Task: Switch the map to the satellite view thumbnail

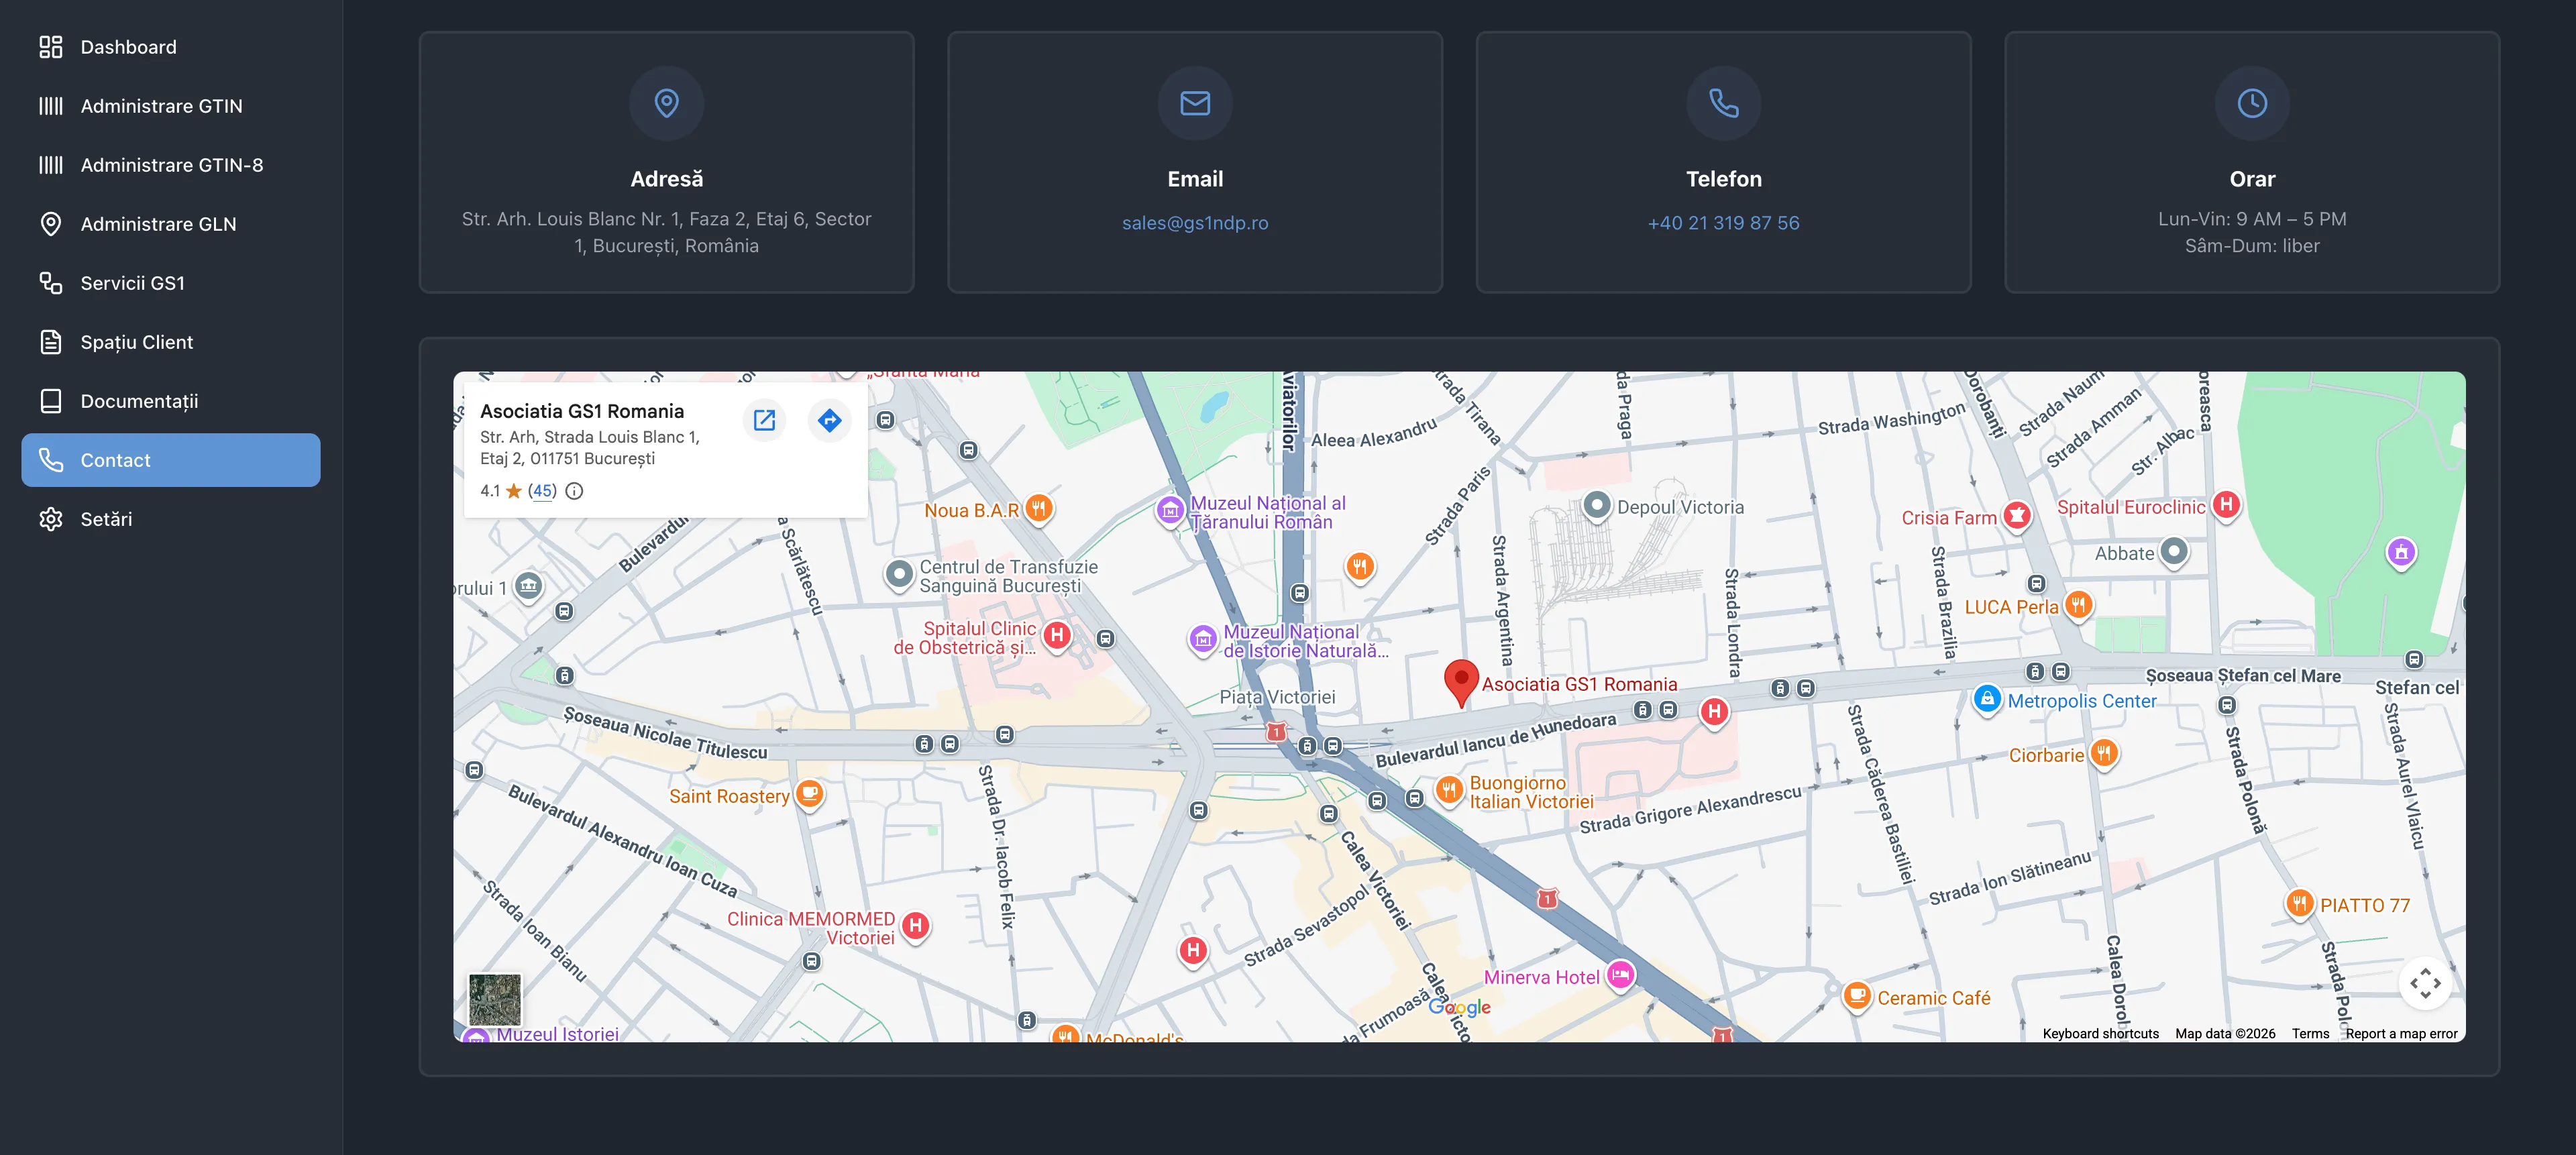Action: 495,999
